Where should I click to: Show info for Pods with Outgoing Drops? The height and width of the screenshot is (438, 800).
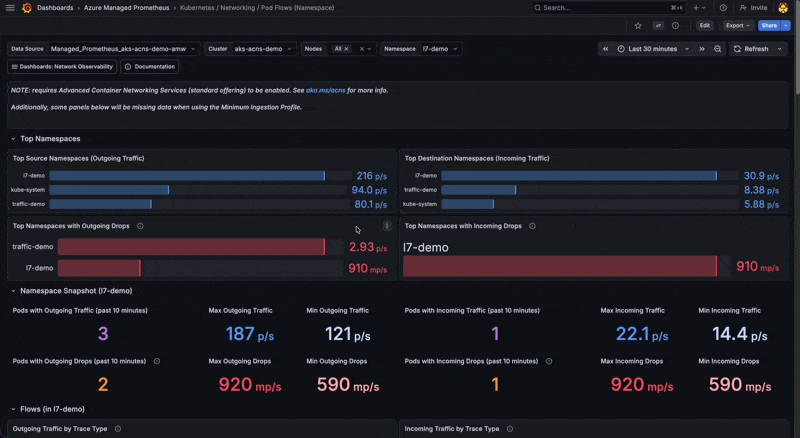click(x=157, y=361)
